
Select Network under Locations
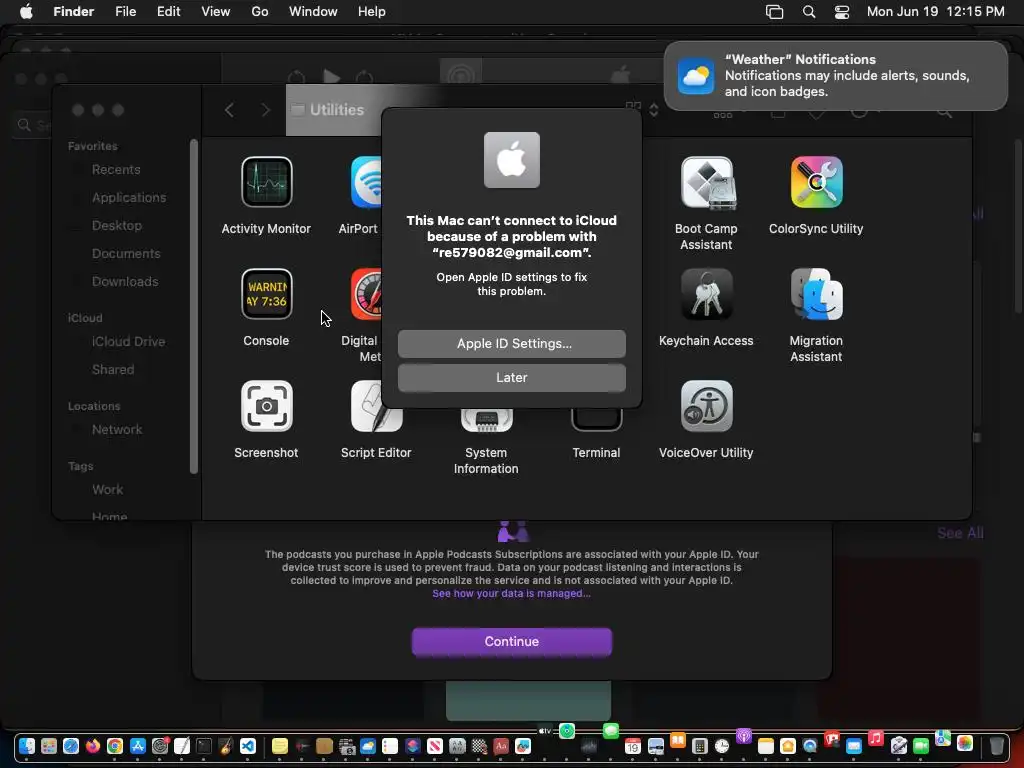pyautogui.click(x=117, y=430)
